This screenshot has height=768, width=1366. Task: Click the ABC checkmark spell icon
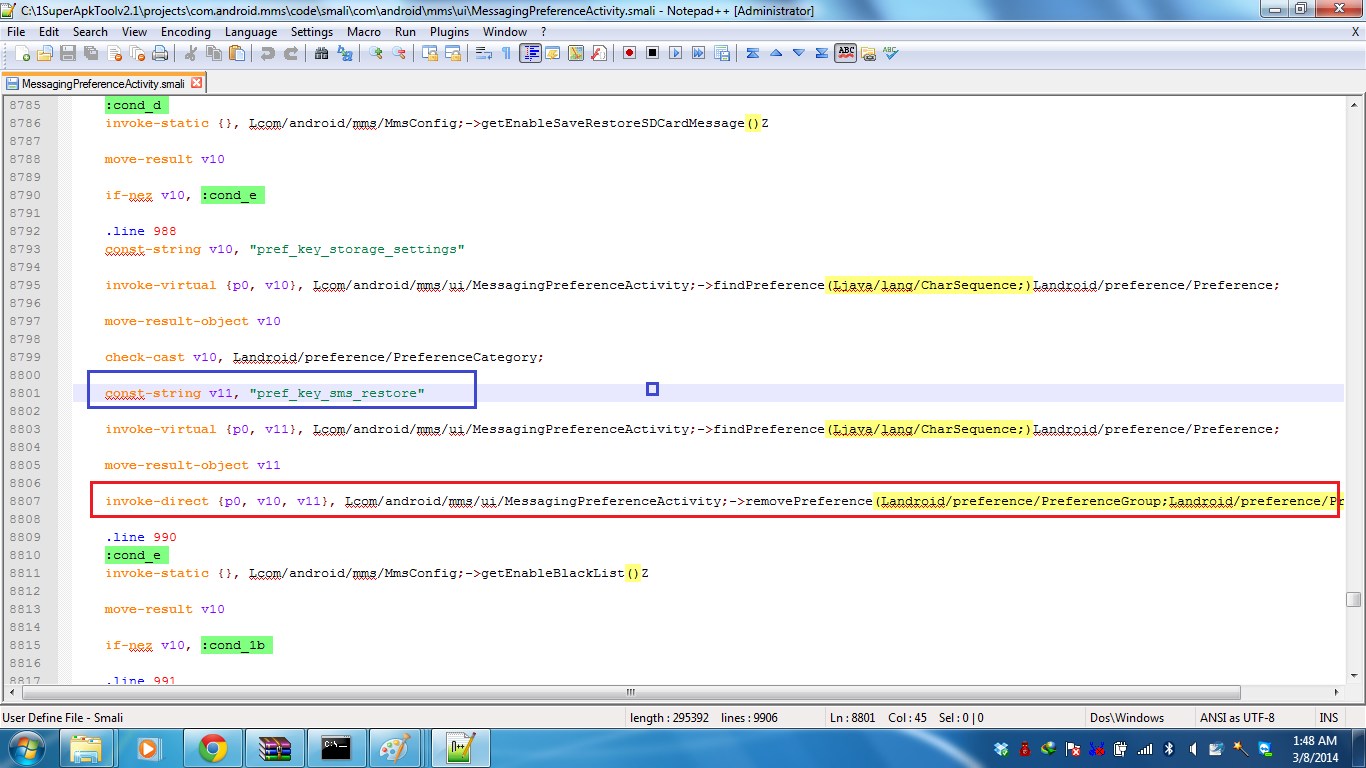[x=891, y=53]
